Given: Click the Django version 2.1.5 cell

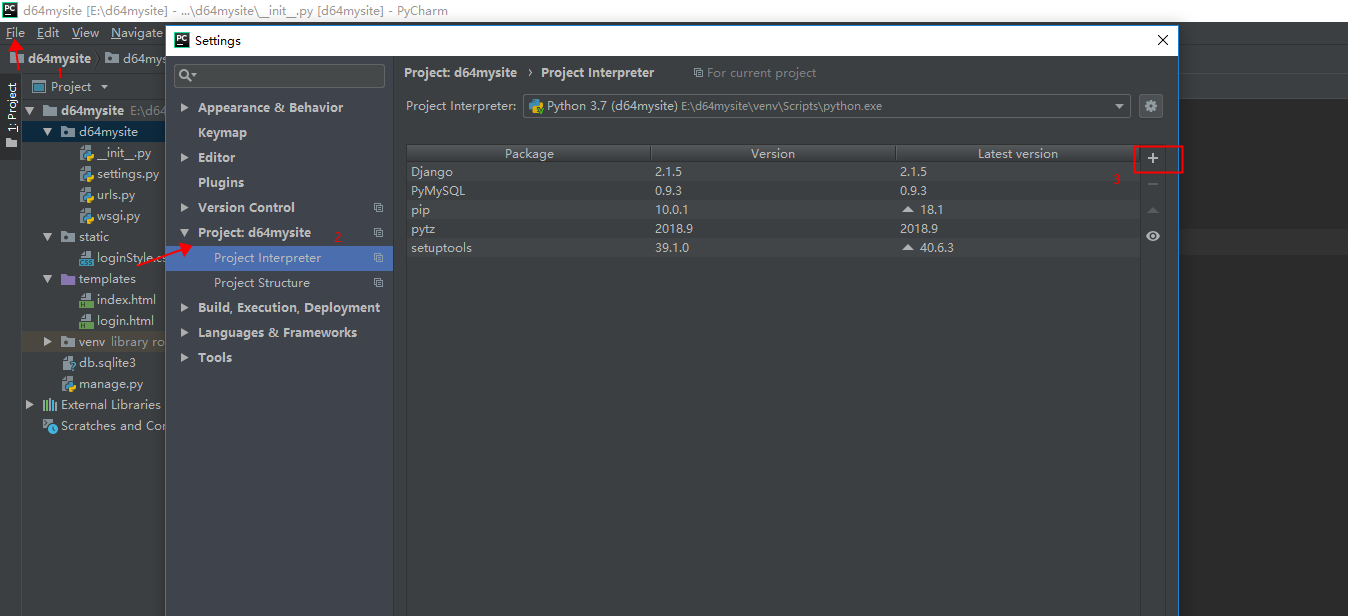Looking at the screenshot, I should click(773, 172).
